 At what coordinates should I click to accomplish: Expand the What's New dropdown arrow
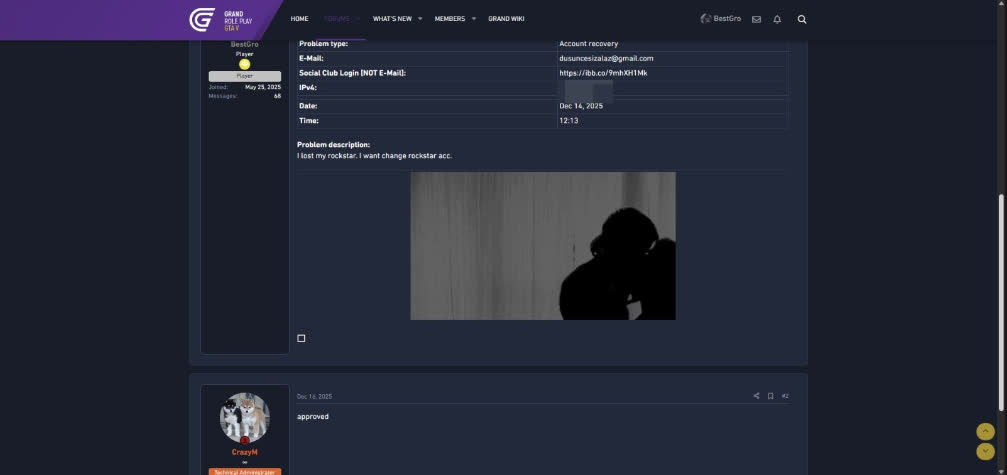point(420,19)
